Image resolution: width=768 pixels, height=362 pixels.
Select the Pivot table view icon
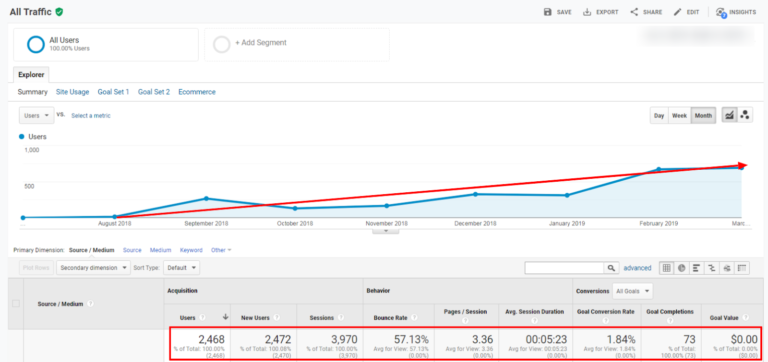click(742, 268)
